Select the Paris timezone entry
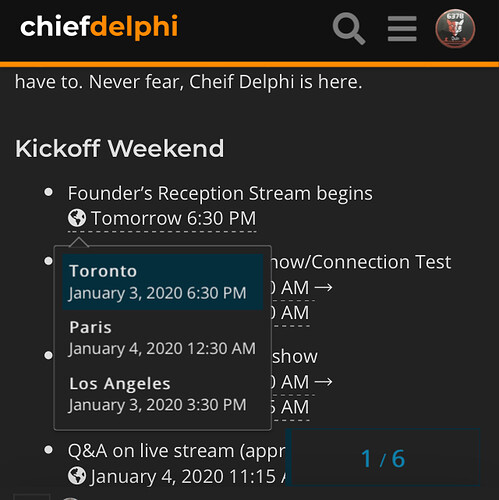499x500 pixels. pyautogui.click(x=163, y=338)
